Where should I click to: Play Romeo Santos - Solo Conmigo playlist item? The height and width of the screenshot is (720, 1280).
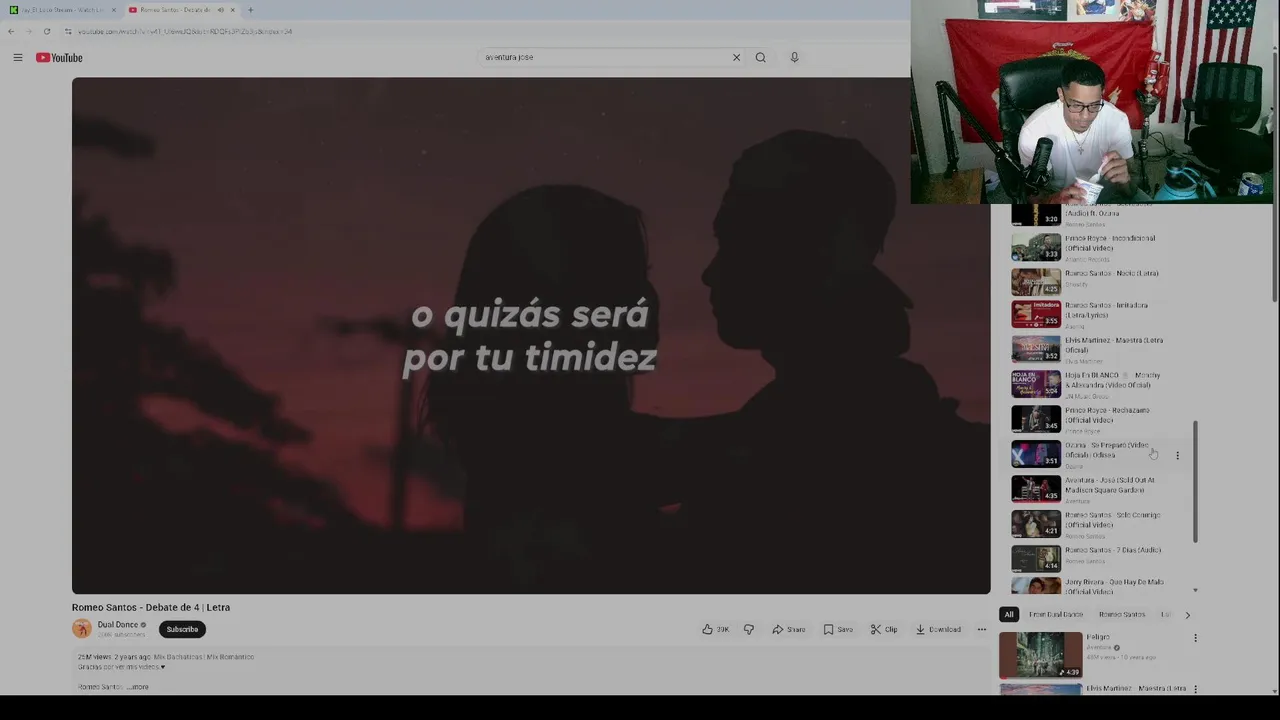click(1095, 524)
